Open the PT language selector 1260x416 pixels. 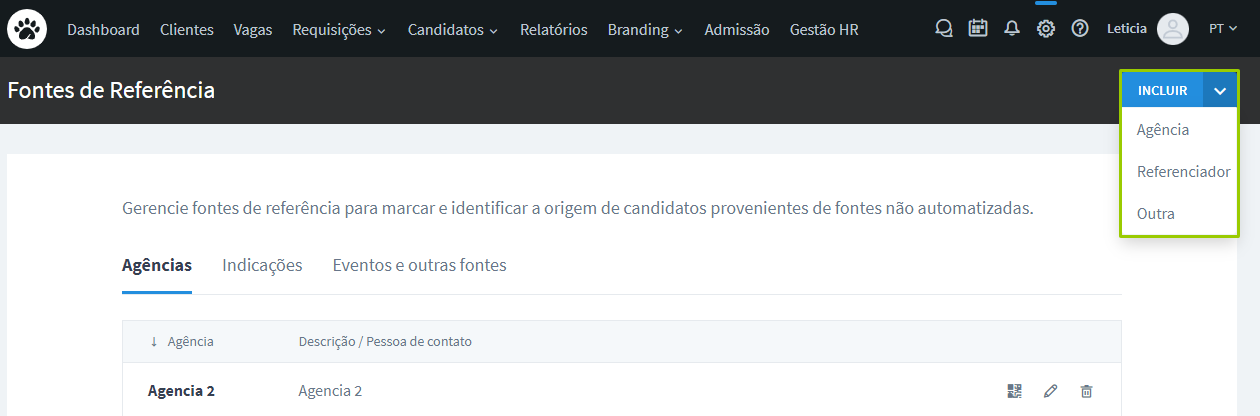[x=1222, y=29]
